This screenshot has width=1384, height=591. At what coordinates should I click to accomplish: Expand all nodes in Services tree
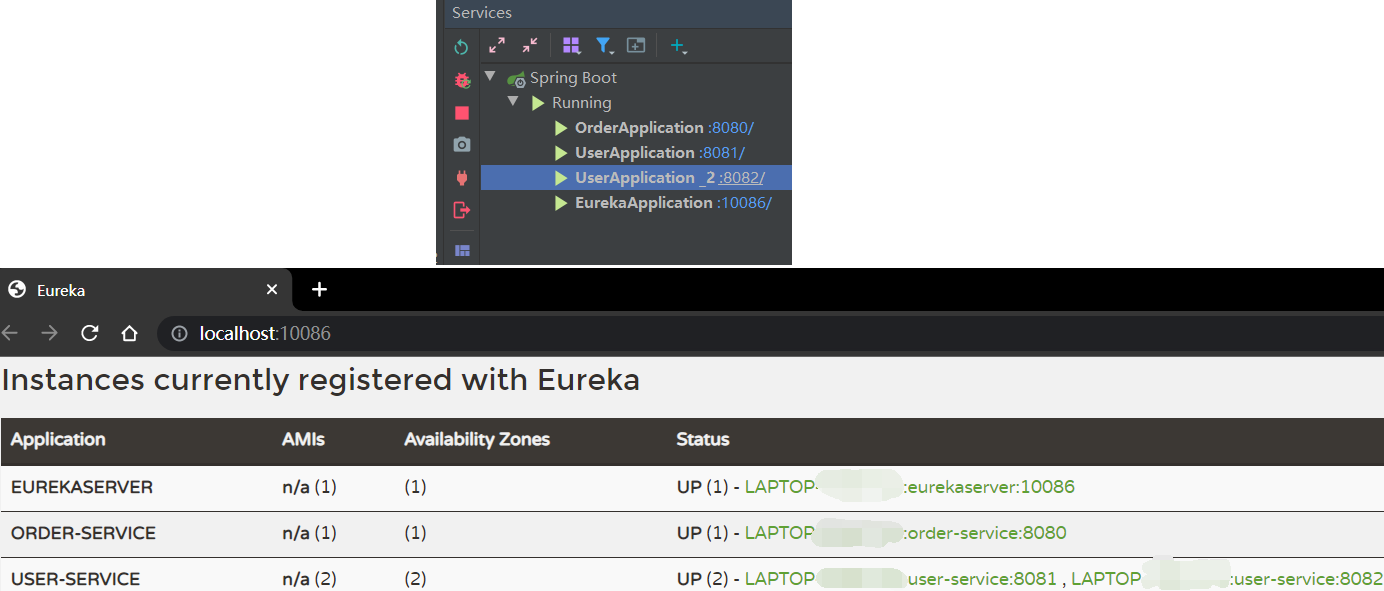(497, 45)
